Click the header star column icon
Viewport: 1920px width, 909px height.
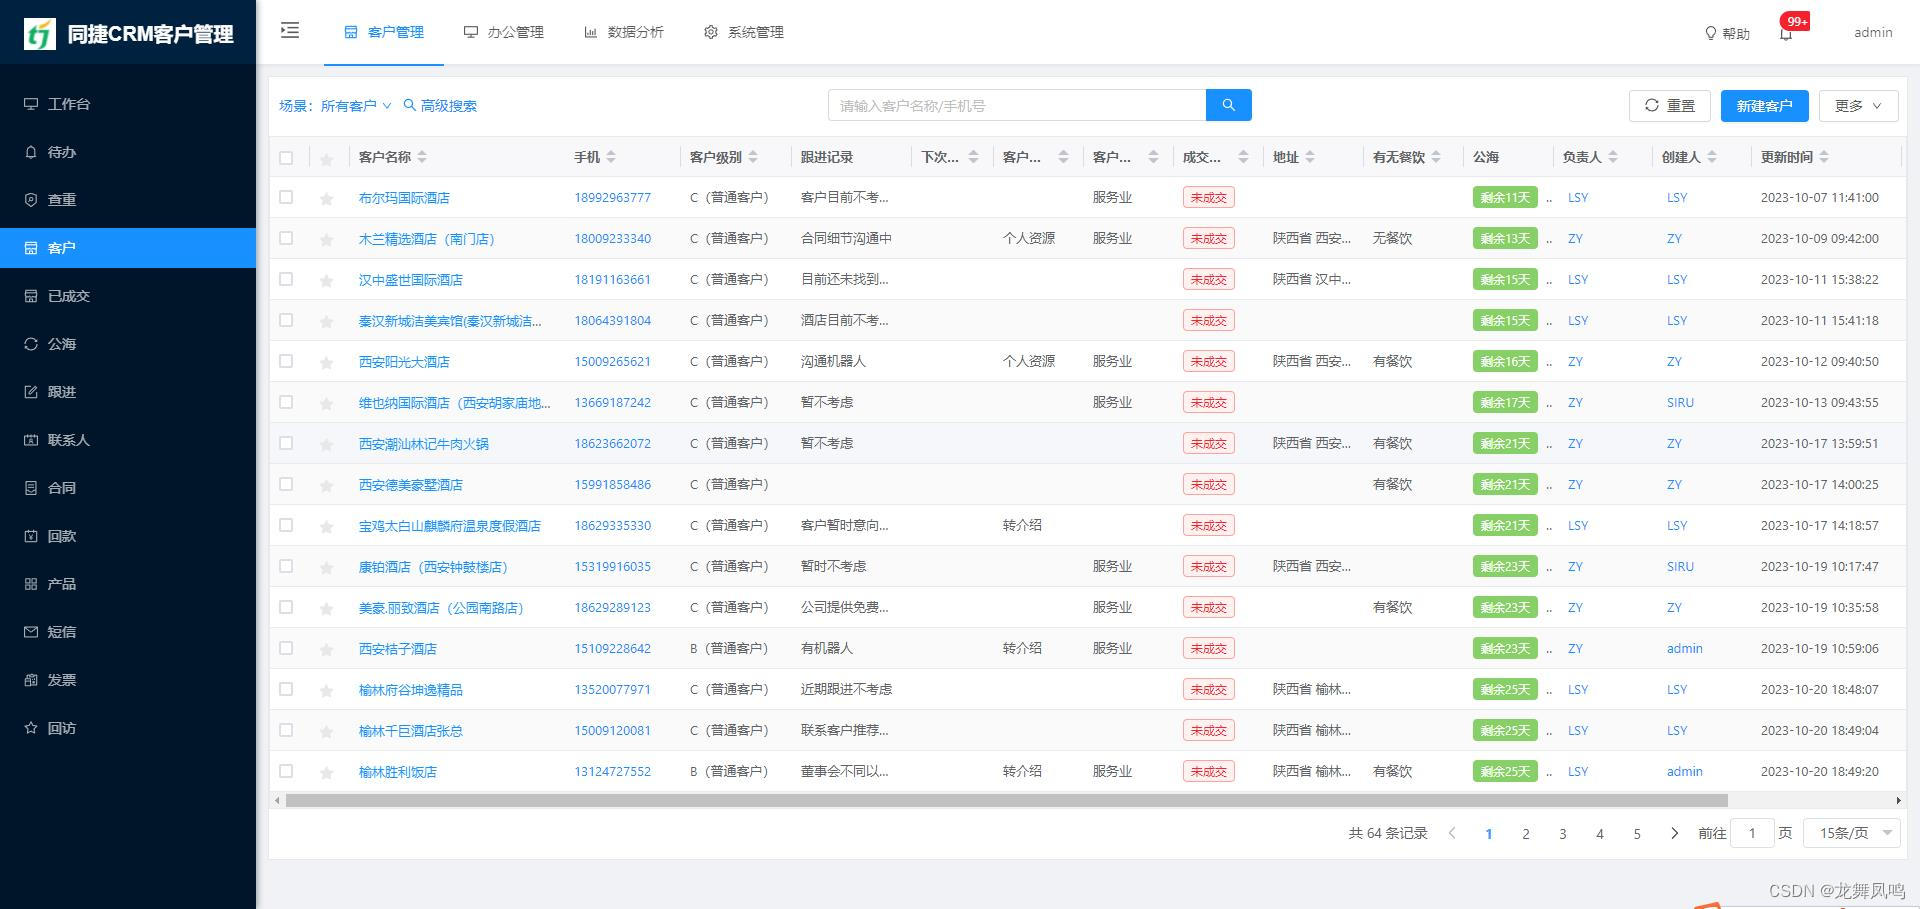[326, 158]
